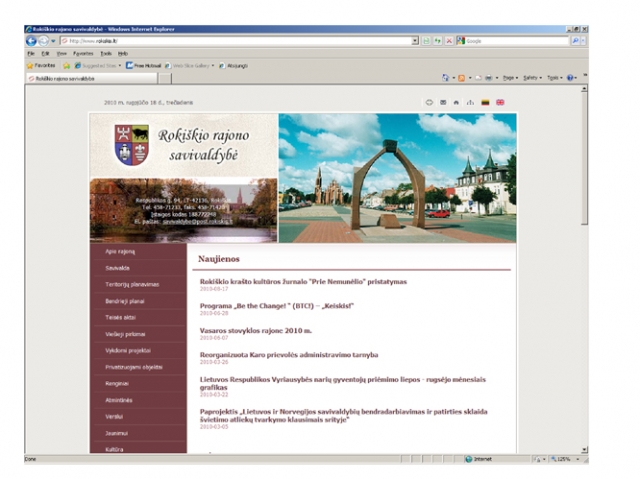The image size is (640, 479).
Task: Open the Apie rajoną sidebar item
Action: click(120, 252)
